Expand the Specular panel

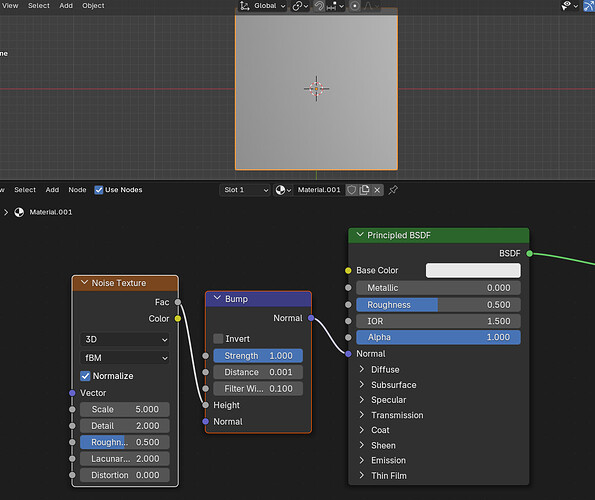pyautogui.click(x=362, y=400)
